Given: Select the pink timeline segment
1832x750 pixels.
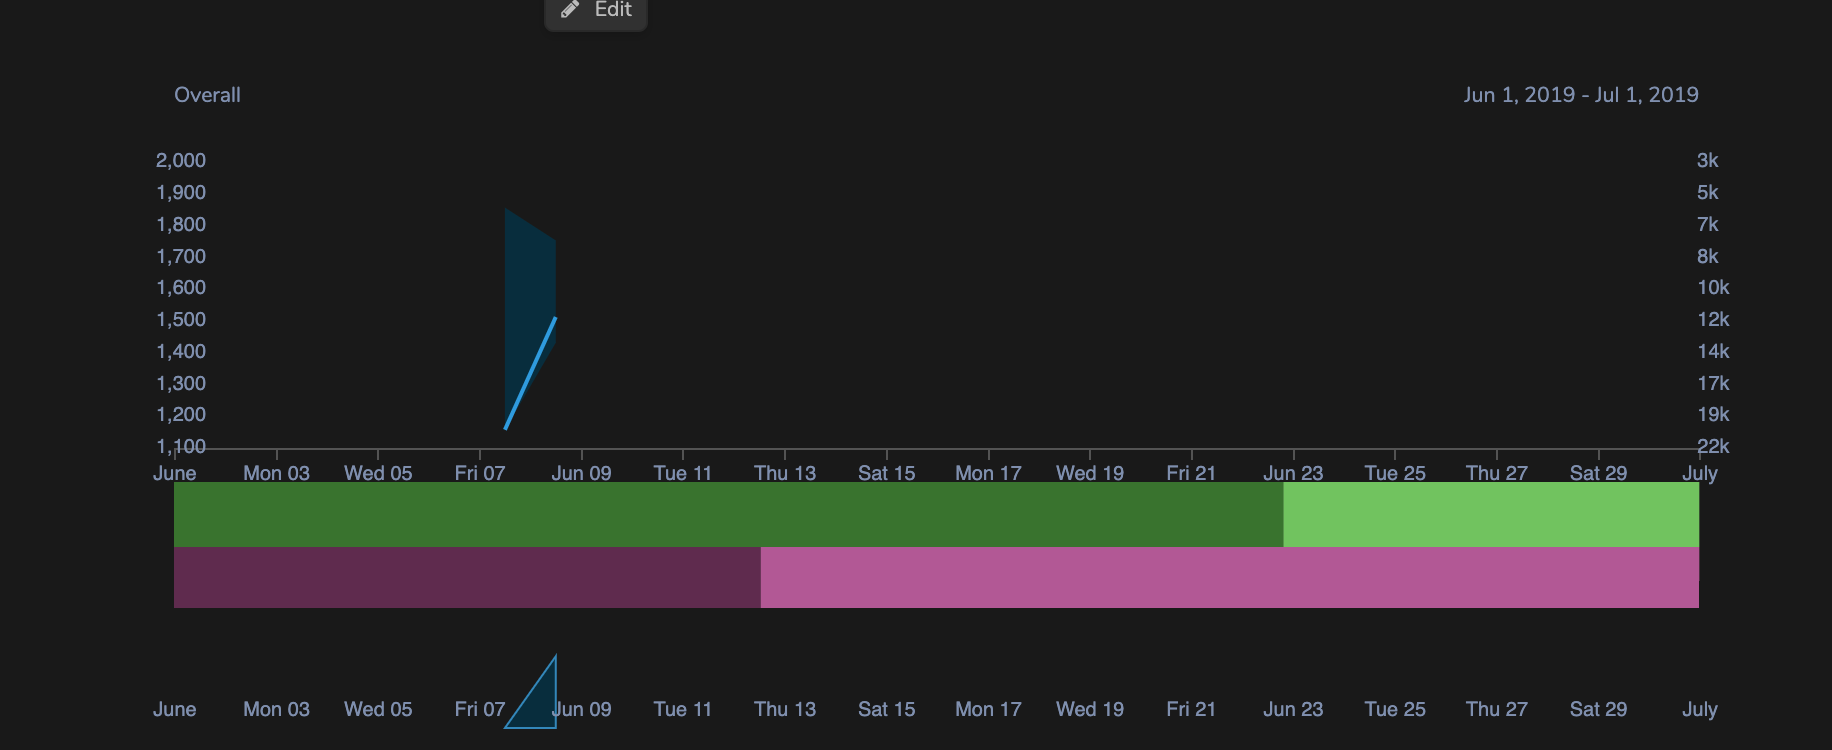Looking at the screenshot, I should click(1230, 577).
